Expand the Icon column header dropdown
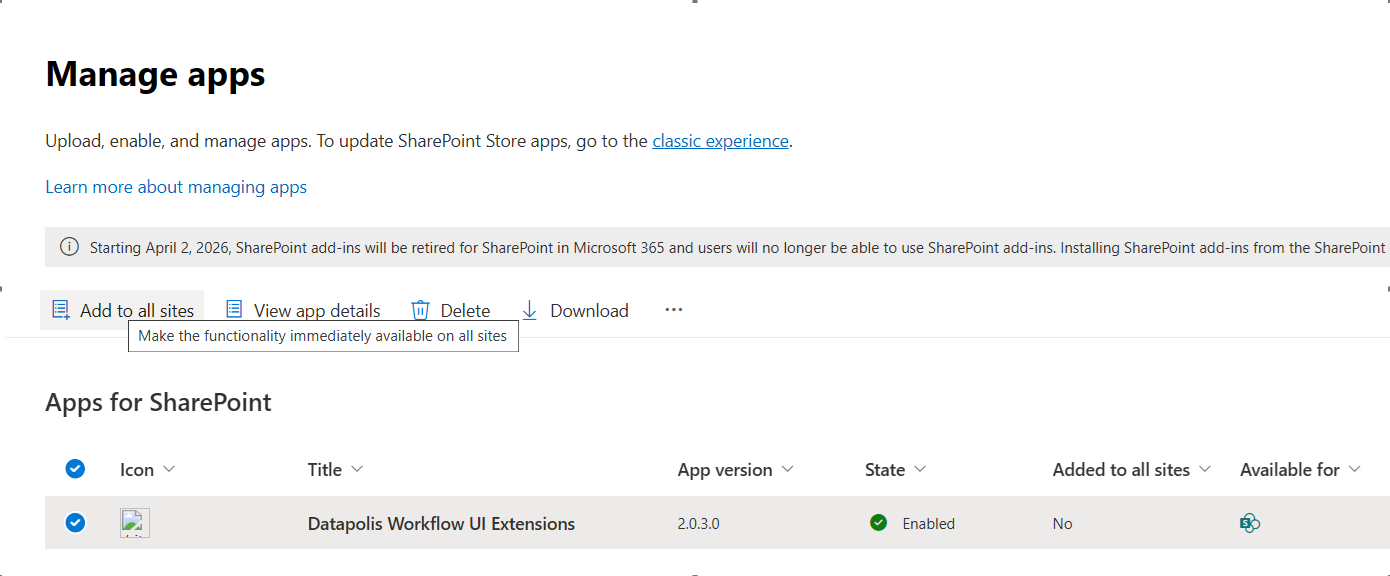This screenshot has height=576, width=1390. [168, 469]
